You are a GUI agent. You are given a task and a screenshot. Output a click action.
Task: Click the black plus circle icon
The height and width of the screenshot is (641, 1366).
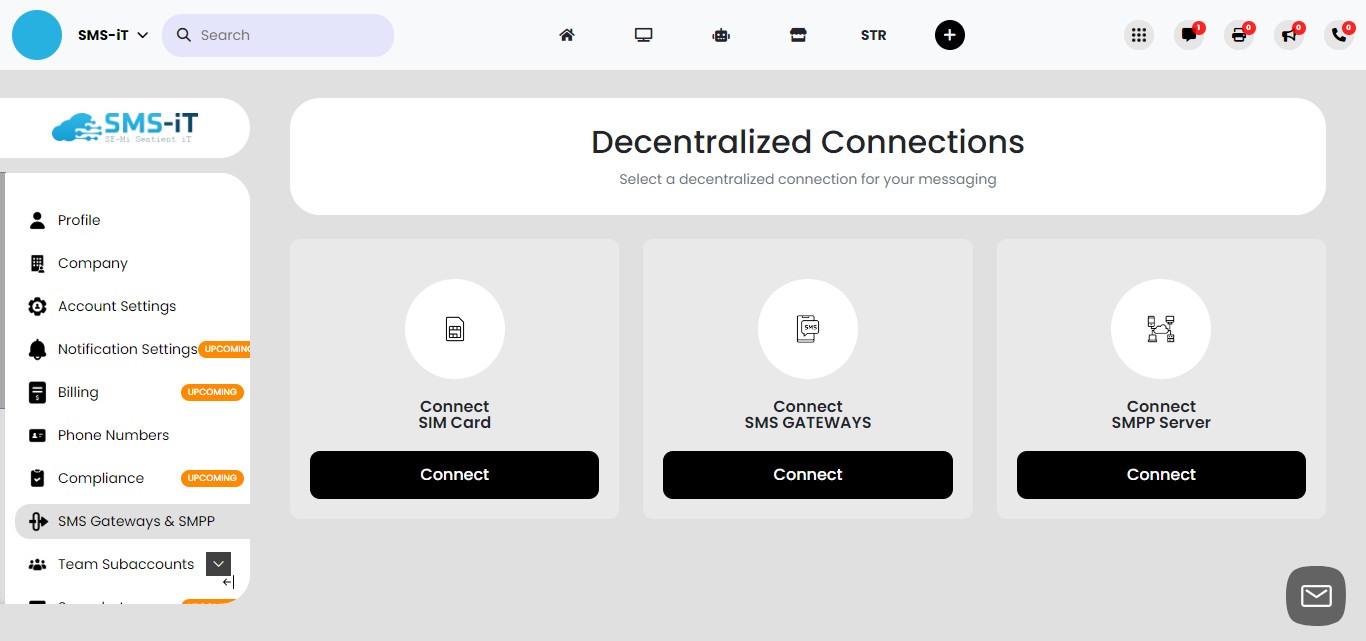(x=949, y=35)
